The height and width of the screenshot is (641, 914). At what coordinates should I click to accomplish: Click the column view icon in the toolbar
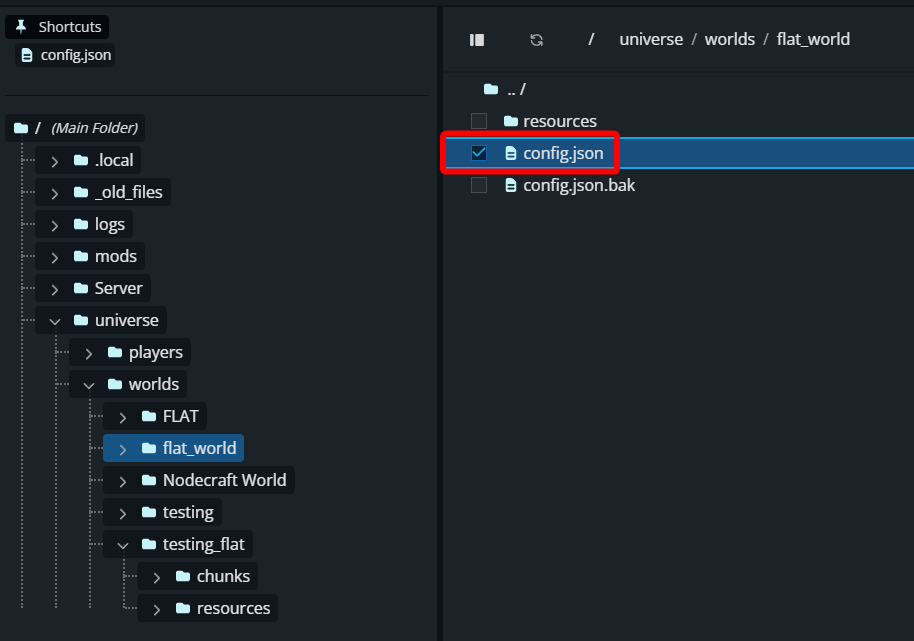pos(476,39)
